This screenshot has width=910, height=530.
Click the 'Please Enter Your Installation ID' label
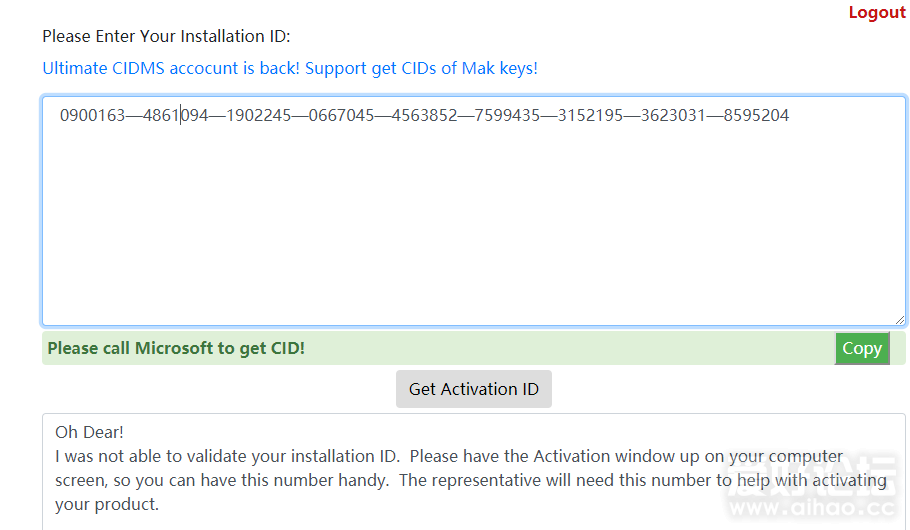click(166, 36)
